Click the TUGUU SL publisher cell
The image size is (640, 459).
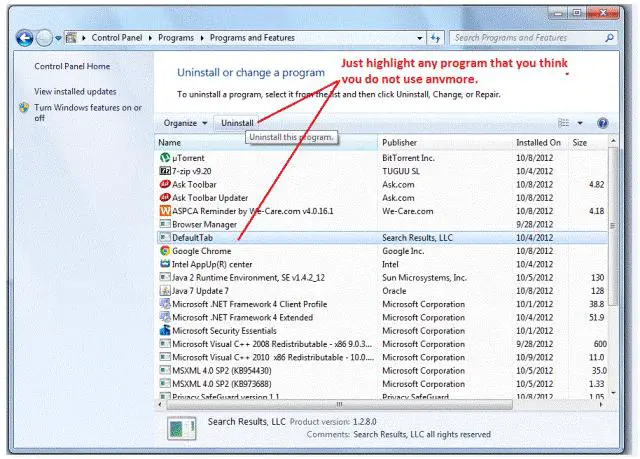(x=401, y=171)
